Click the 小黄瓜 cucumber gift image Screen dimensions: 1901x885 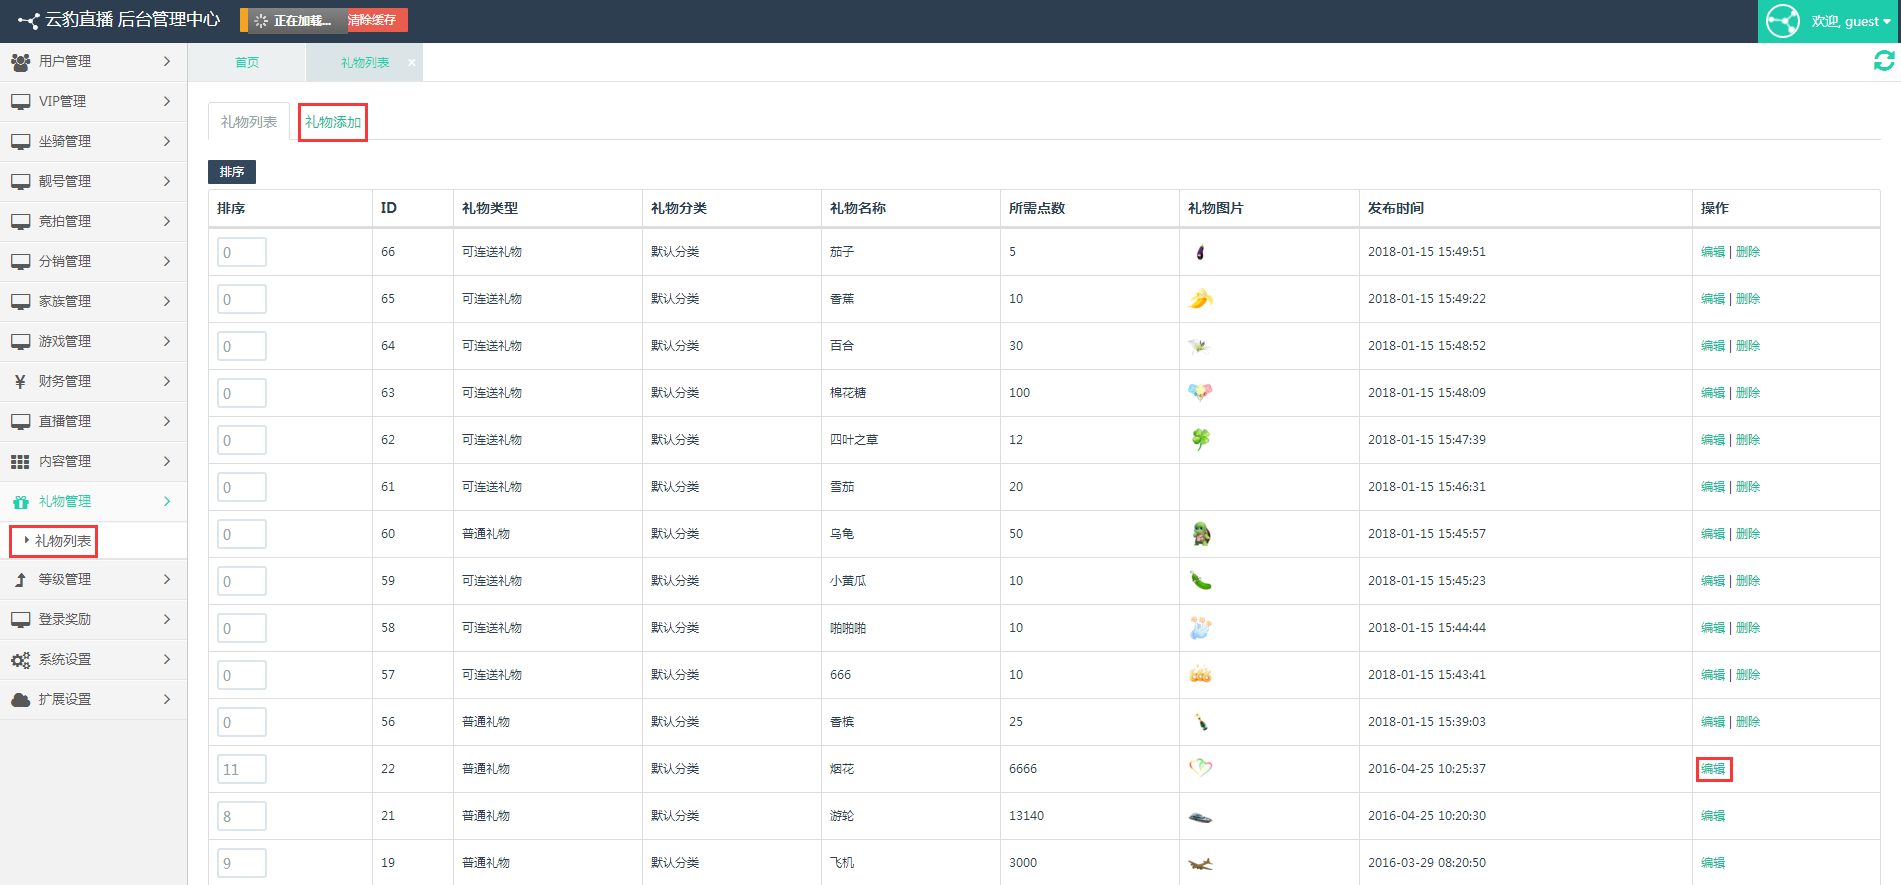(x=1200, y=581)
